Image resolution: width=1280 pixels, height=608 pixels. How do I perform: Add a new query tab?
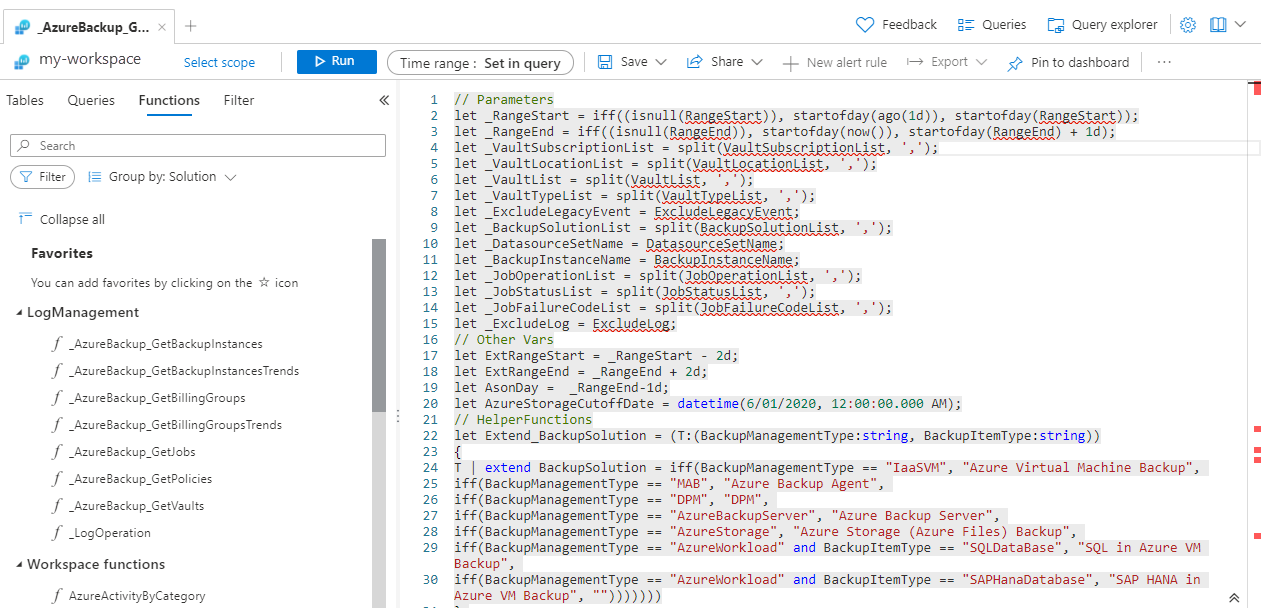click(191, 26)
